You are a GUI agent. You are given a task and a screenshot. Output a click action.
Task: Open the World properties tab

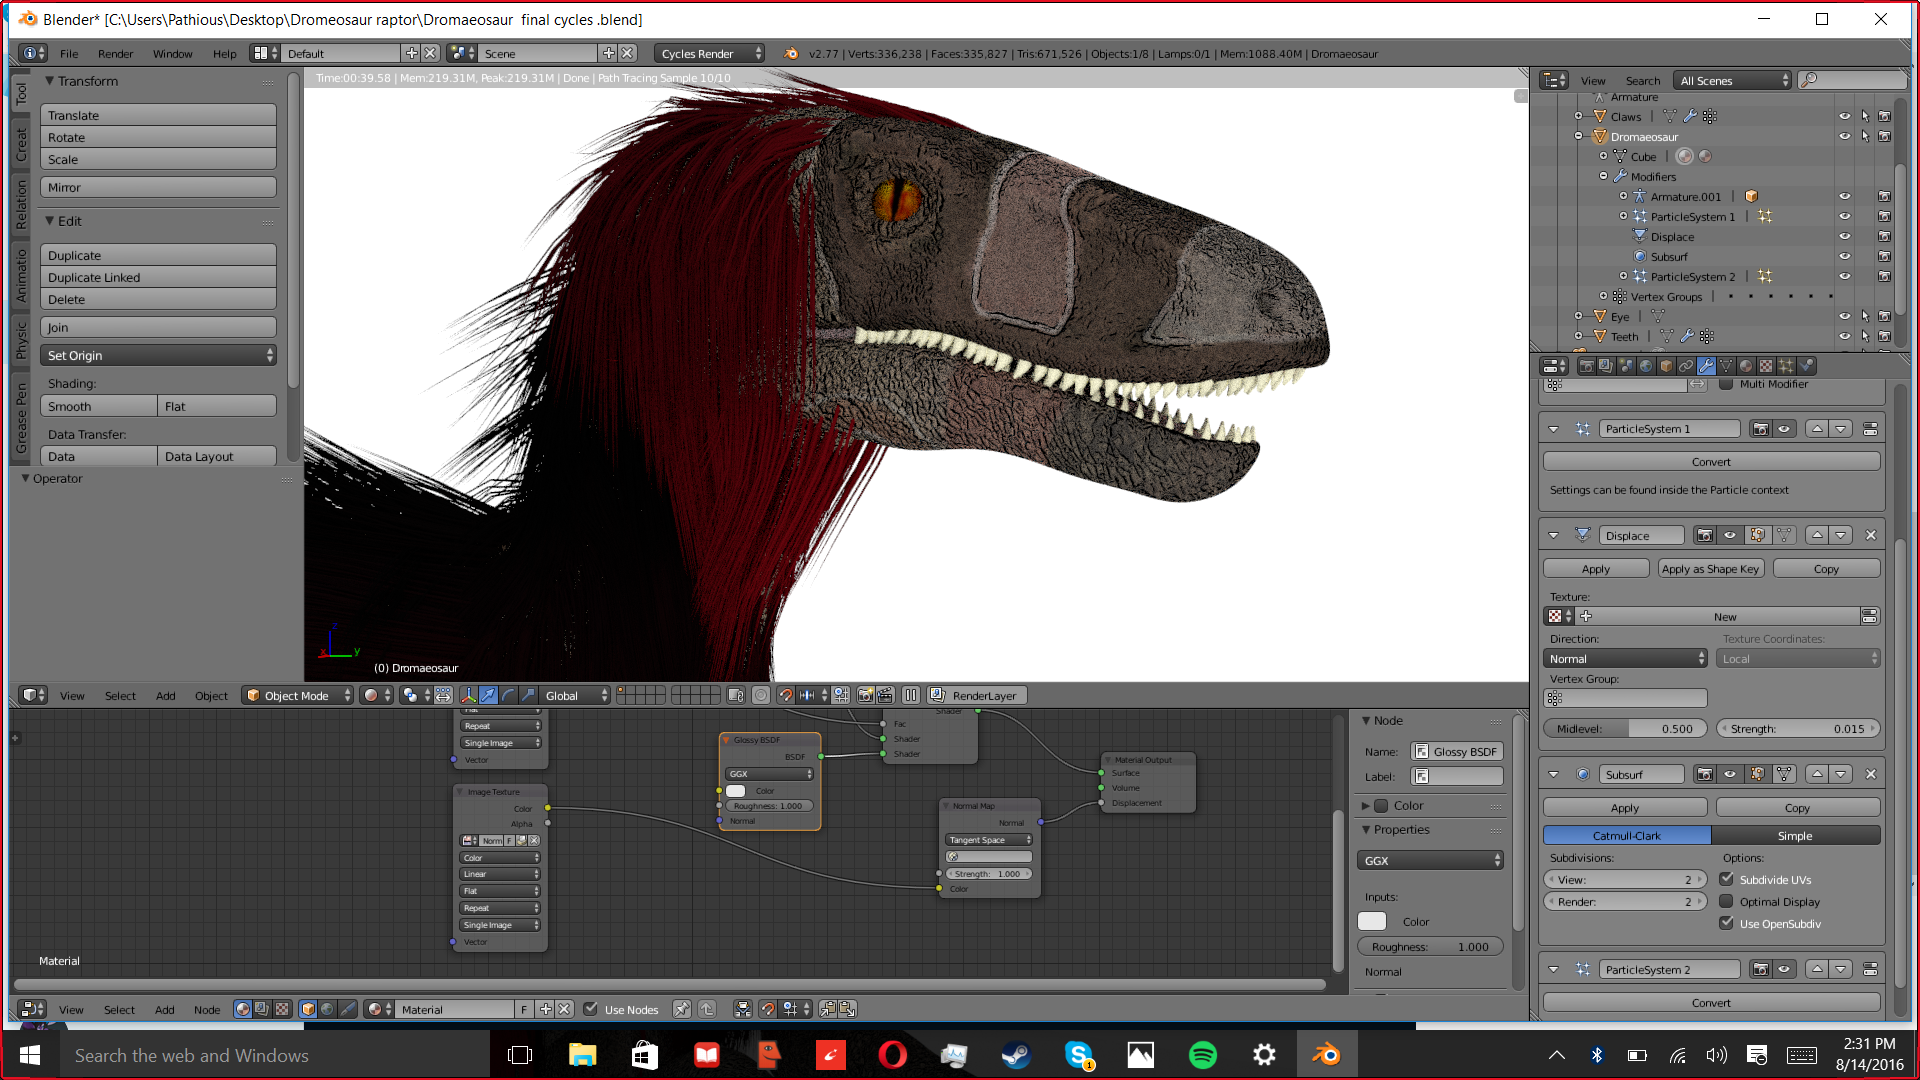click(1646, 366)
